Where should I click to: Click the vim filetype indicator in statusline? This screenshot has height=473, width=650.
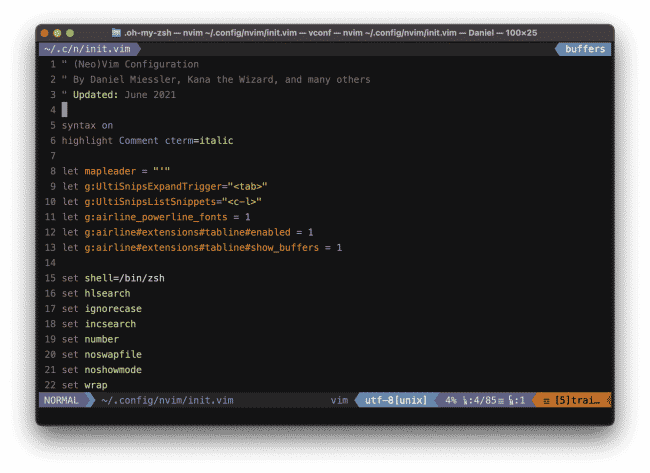(339, 400)
